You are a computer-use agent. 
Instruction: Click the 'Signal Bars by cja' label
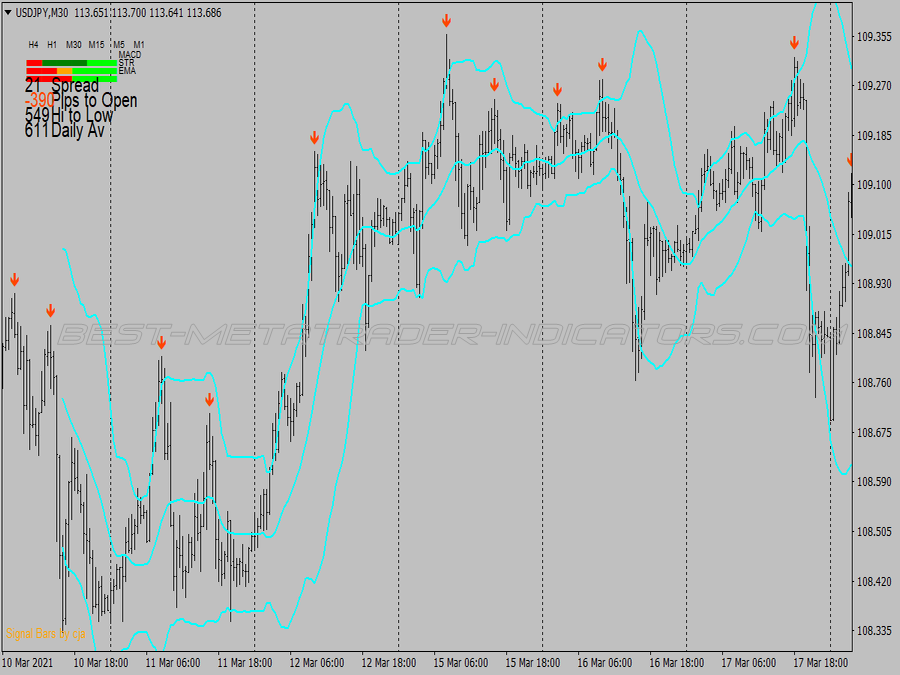tap(45, 634)
